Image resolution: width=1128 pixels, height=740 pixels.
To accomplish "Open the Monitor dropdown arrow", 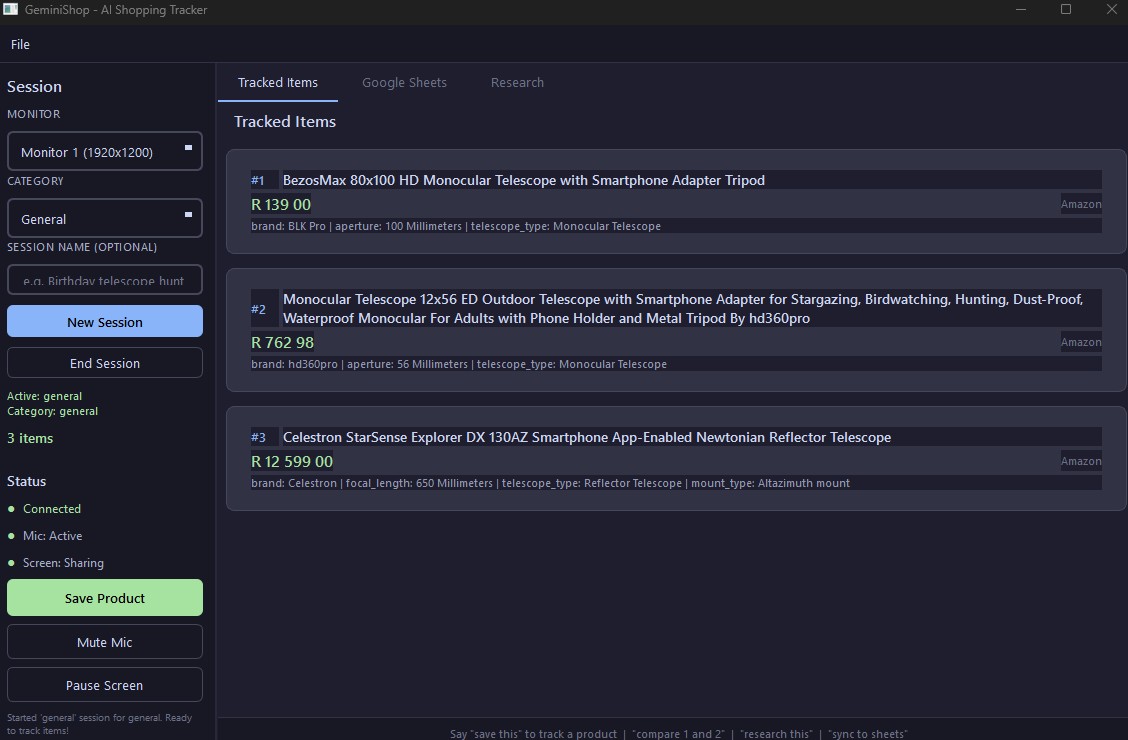I will 188,148.
